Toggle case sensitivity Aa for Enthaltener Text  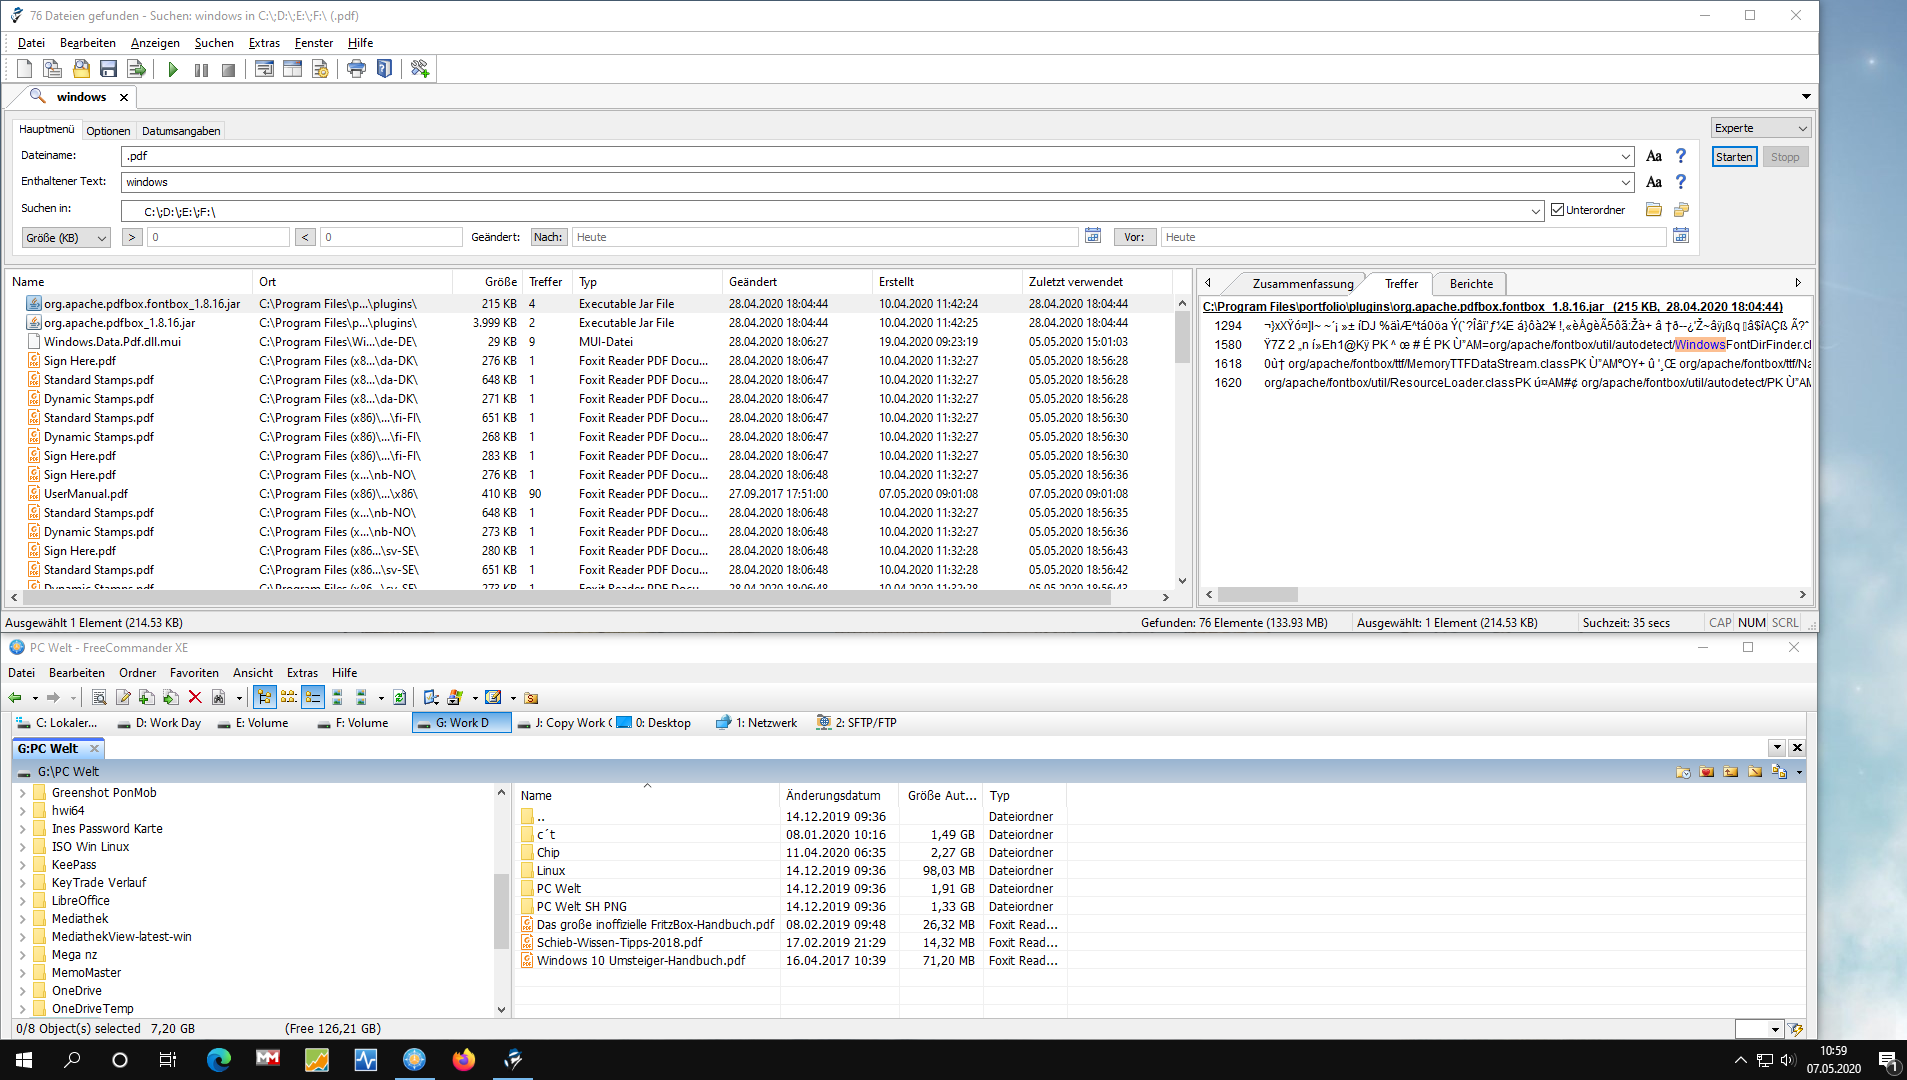click(x=1654, y=182)
